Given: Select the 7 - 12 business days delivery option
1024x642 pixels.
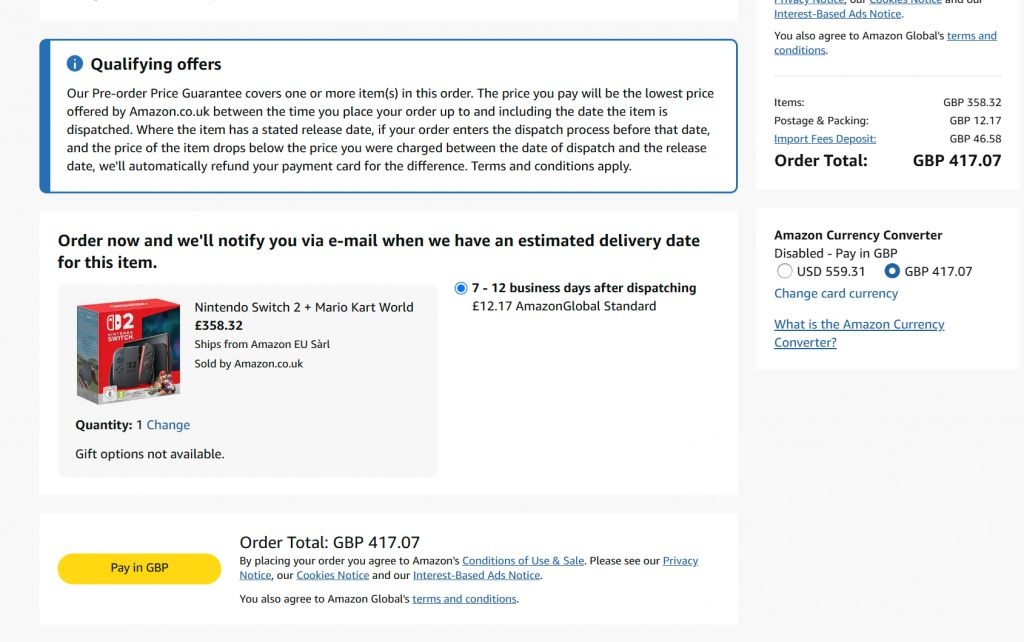Looking at the screenshot, I should [461, 288].
